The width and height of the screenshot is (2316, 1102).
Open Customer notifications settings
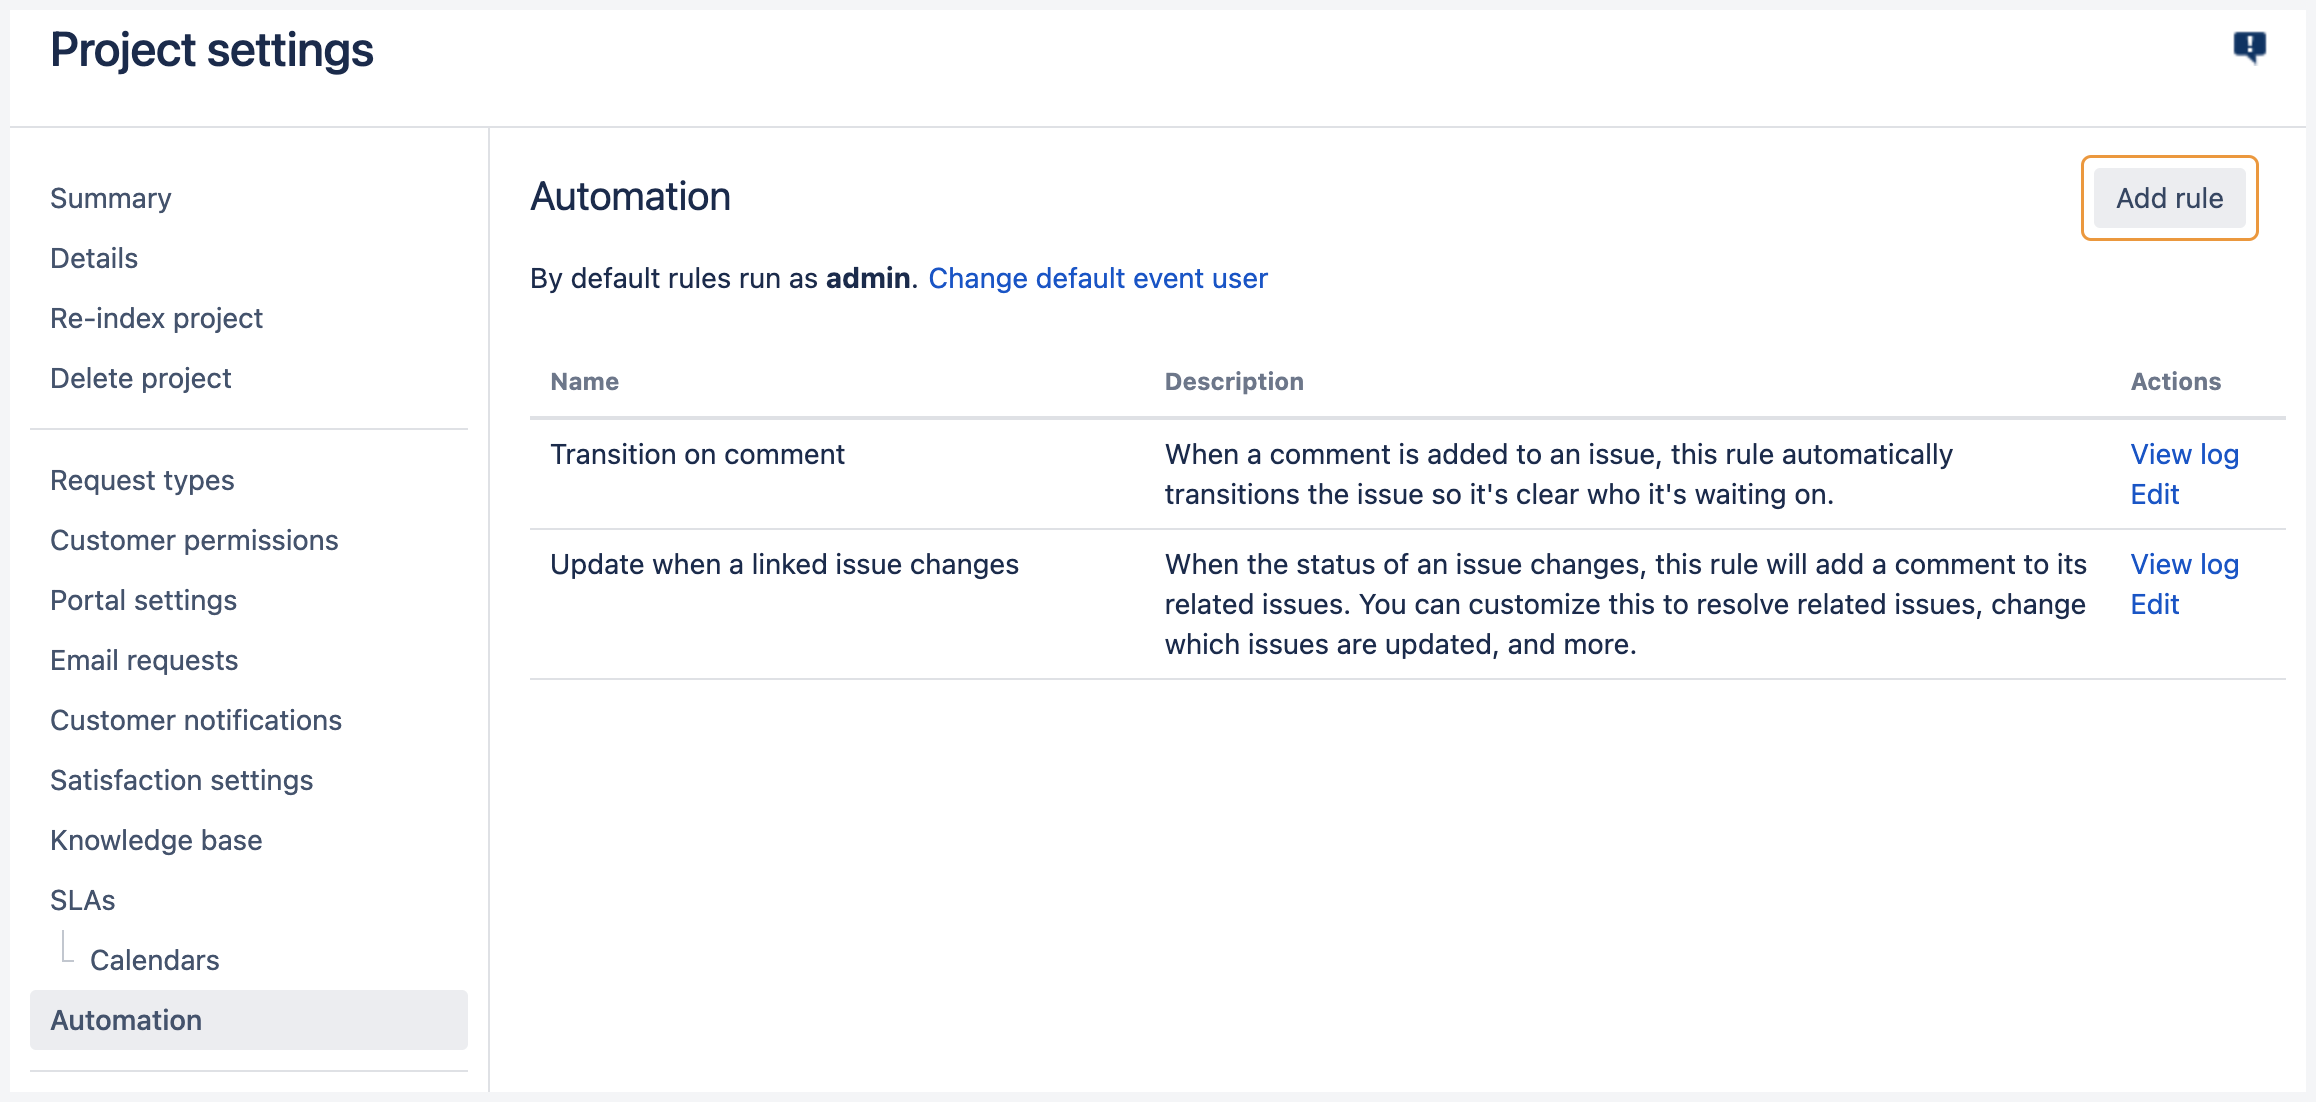point(196,720)
